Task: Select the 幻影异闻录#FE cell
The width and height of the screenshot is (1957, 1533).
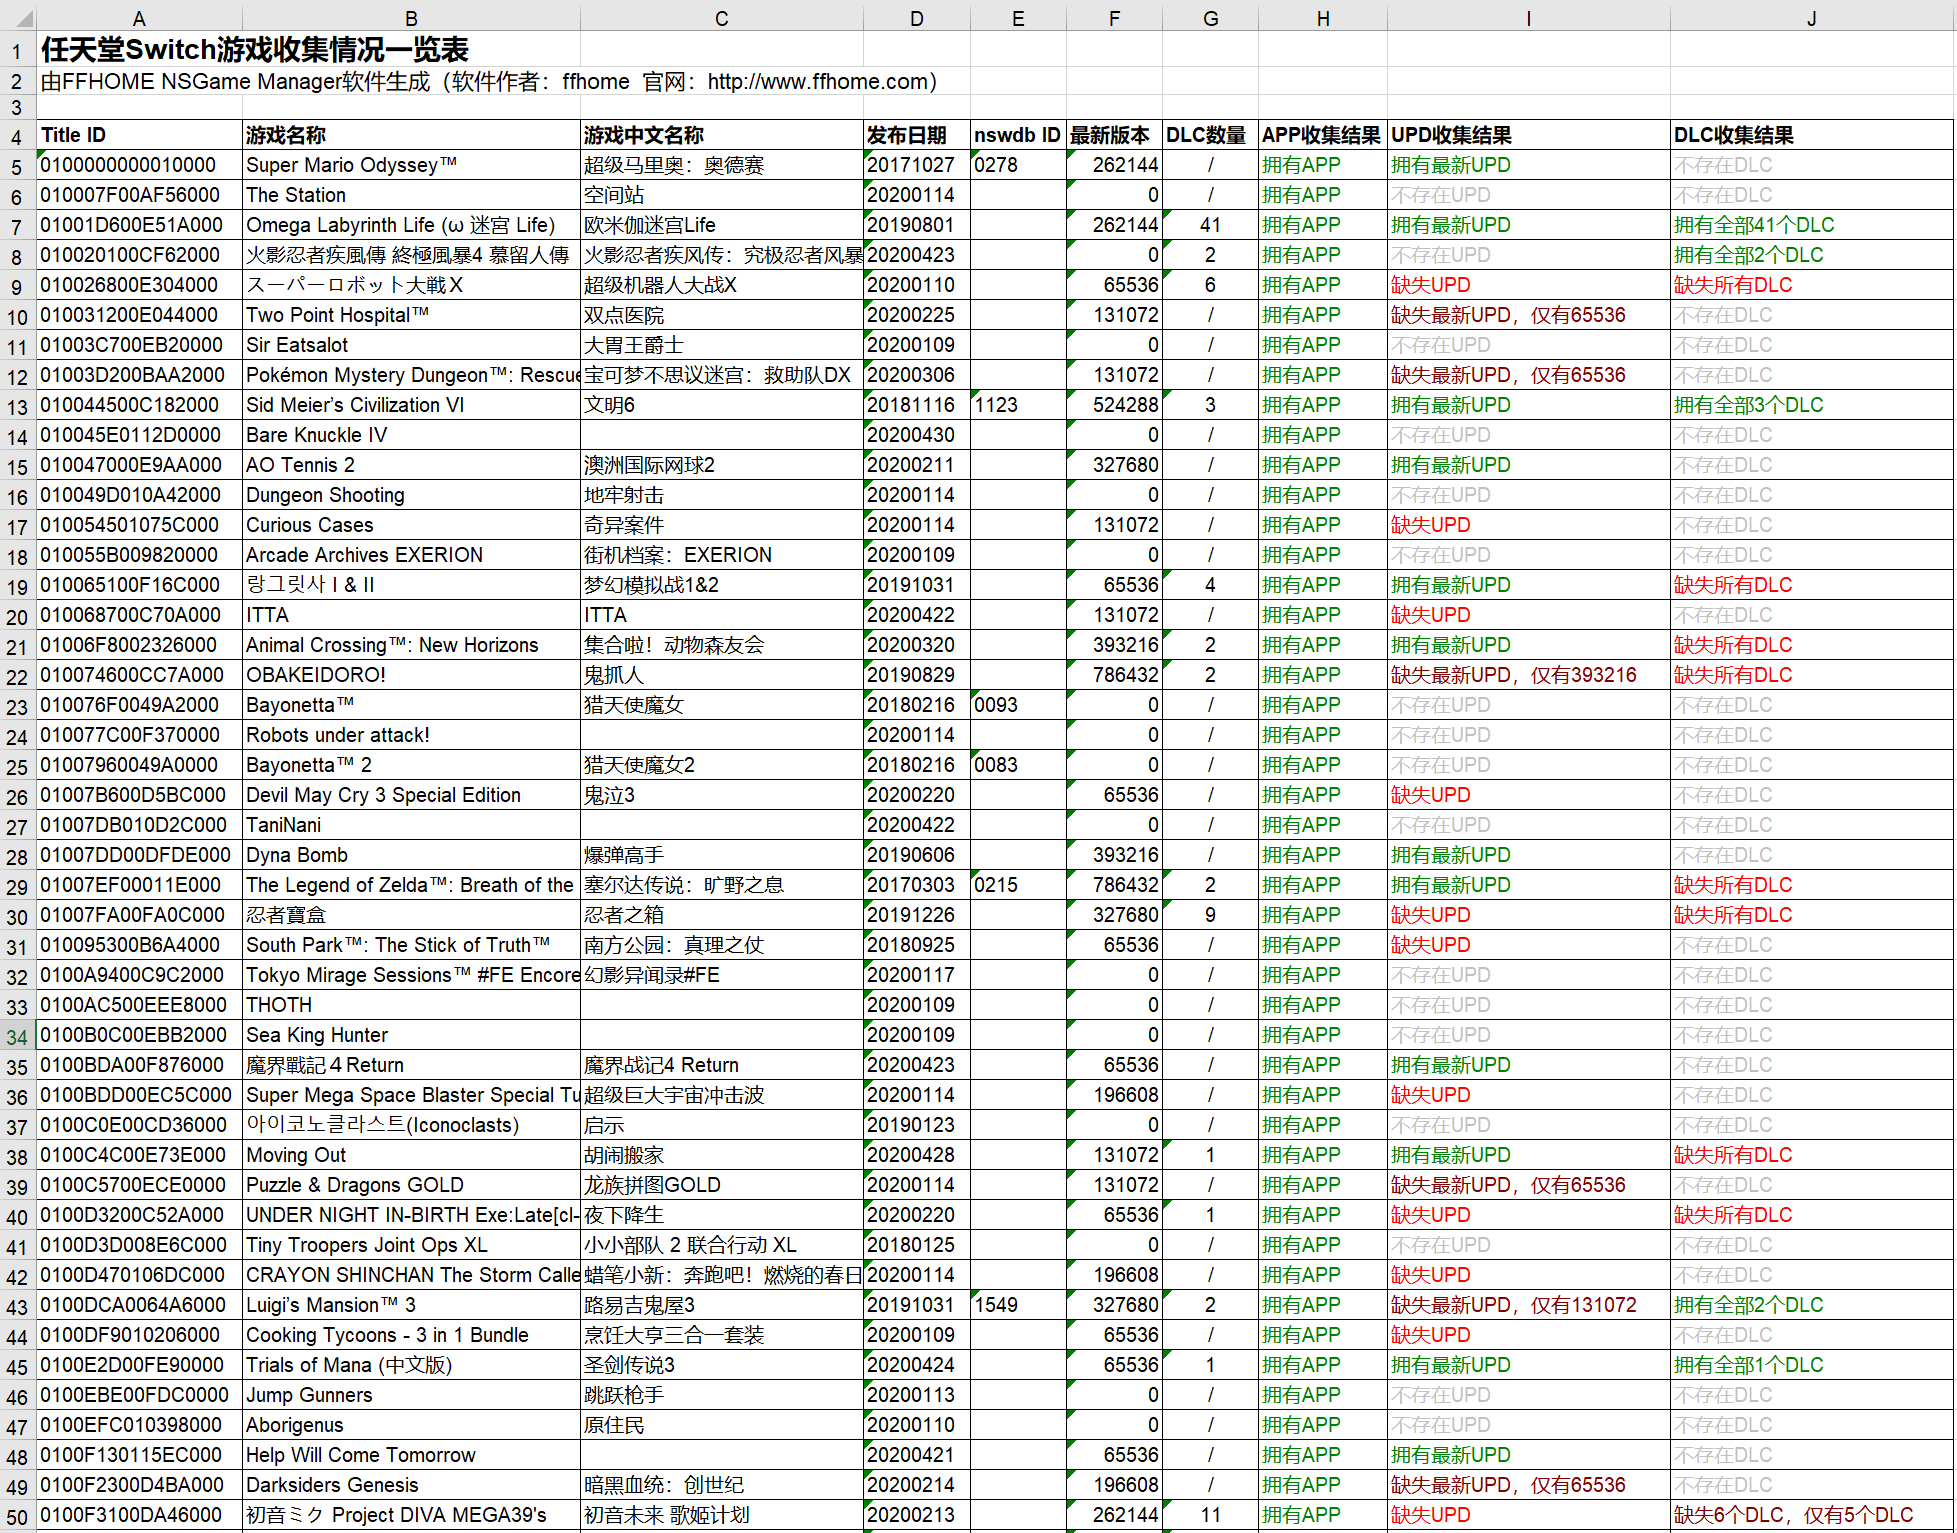Action: pyautogui.click(x=722, y=975)
